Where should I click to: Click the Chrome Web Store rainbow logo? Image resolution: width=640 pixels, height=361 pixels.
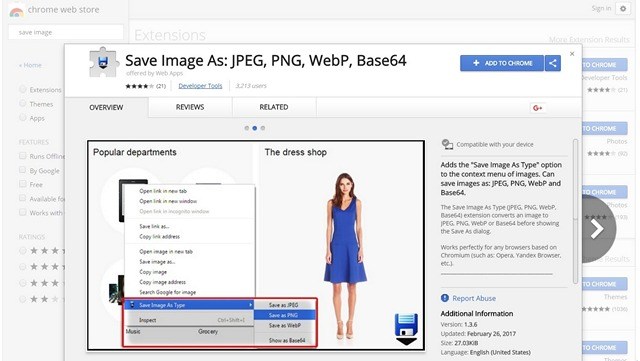coord(17,11)
